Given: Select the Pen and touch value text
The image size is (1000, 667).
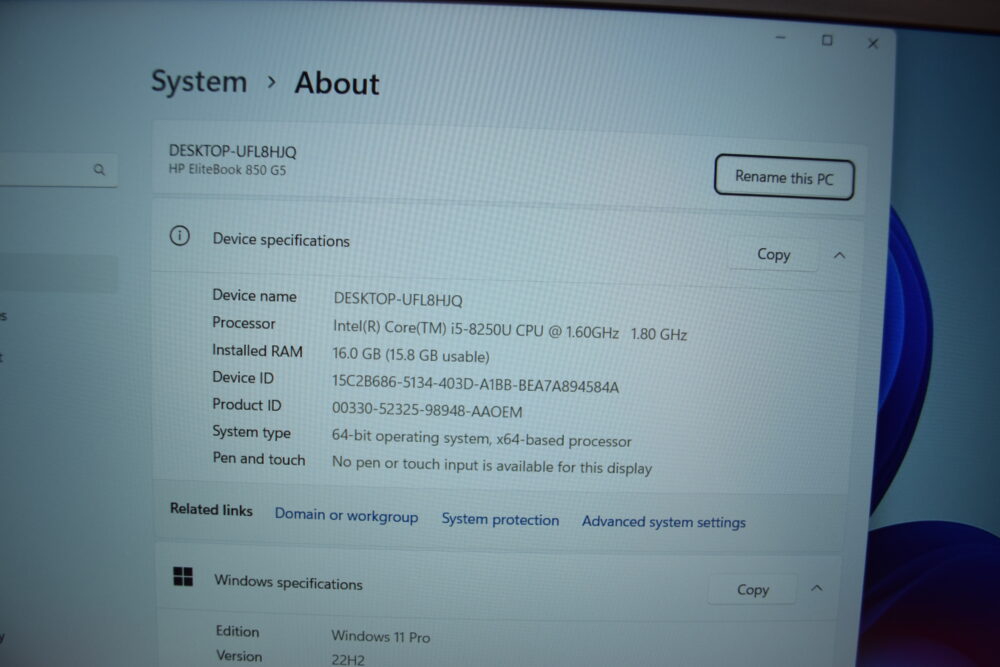Looking at the screenshot, I should 492,465.
